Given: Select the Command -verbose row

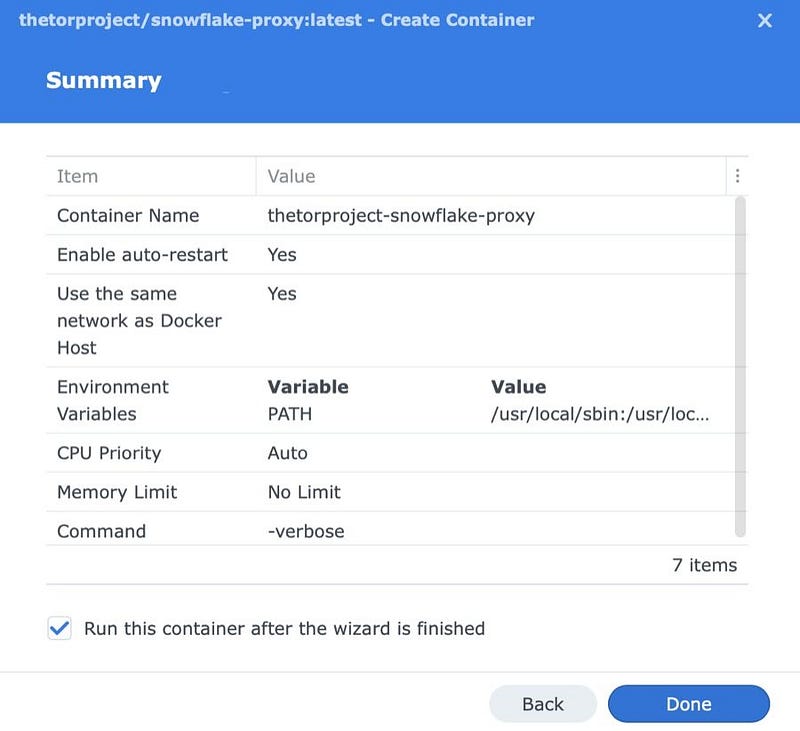Looking at the screenshot, I should (391, 529).
